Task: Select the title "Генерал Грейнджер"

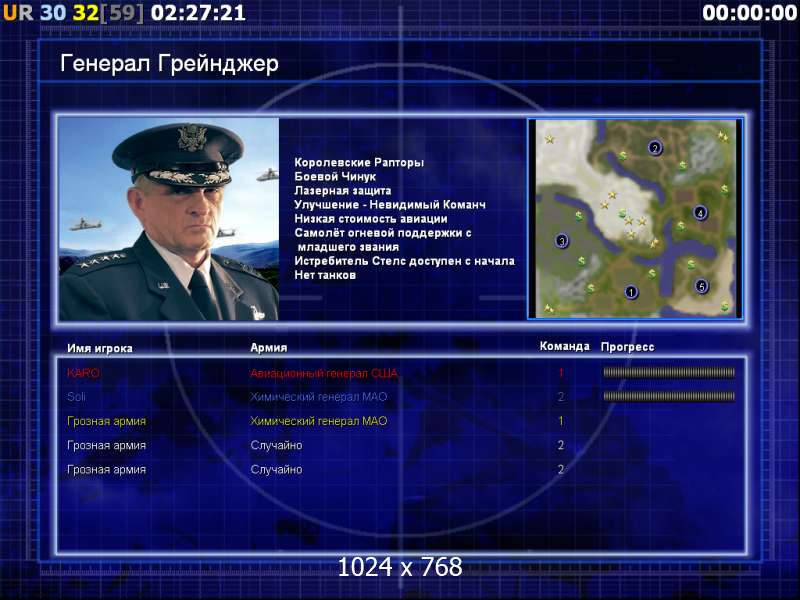Action: point(169,64)
